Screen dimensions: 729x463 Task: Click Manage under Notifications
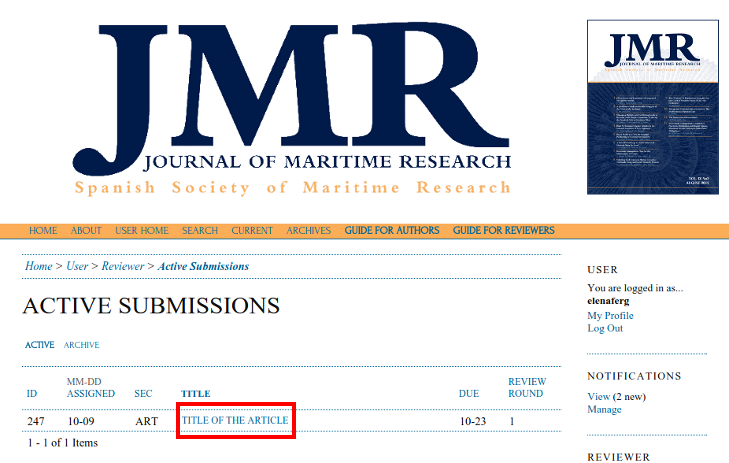point(604,410)
